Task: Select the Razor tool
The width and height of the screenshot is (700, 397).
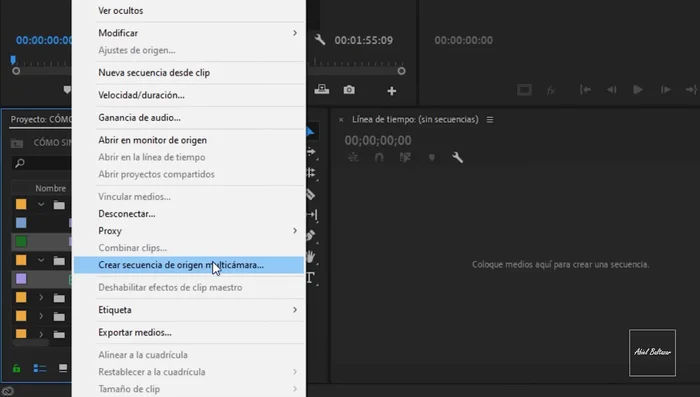Action: point(311,194)
